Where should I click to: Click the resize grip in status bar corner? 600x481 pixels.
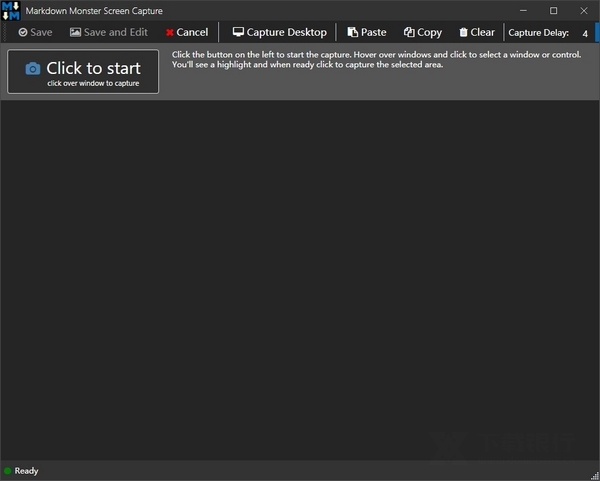tap(594, 475)
